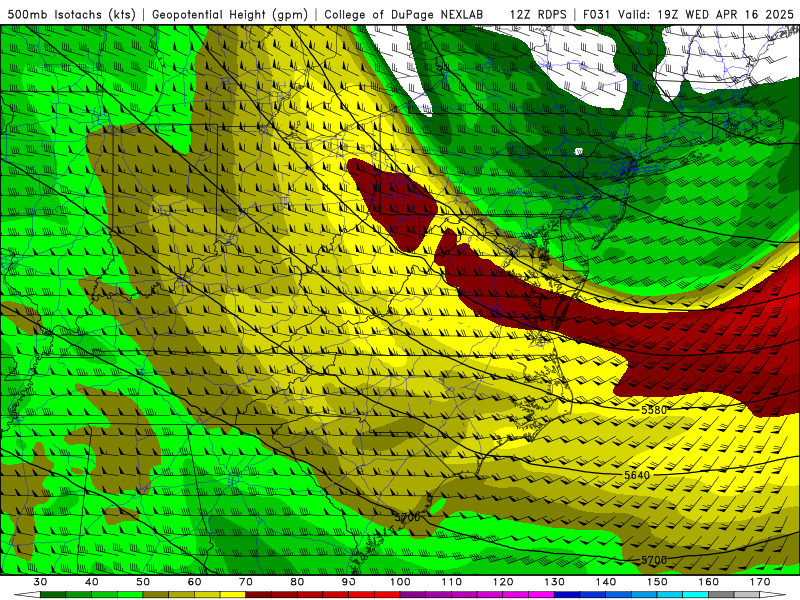
Task: Select the dark green swatch below 30
Action: coord(53,595)
